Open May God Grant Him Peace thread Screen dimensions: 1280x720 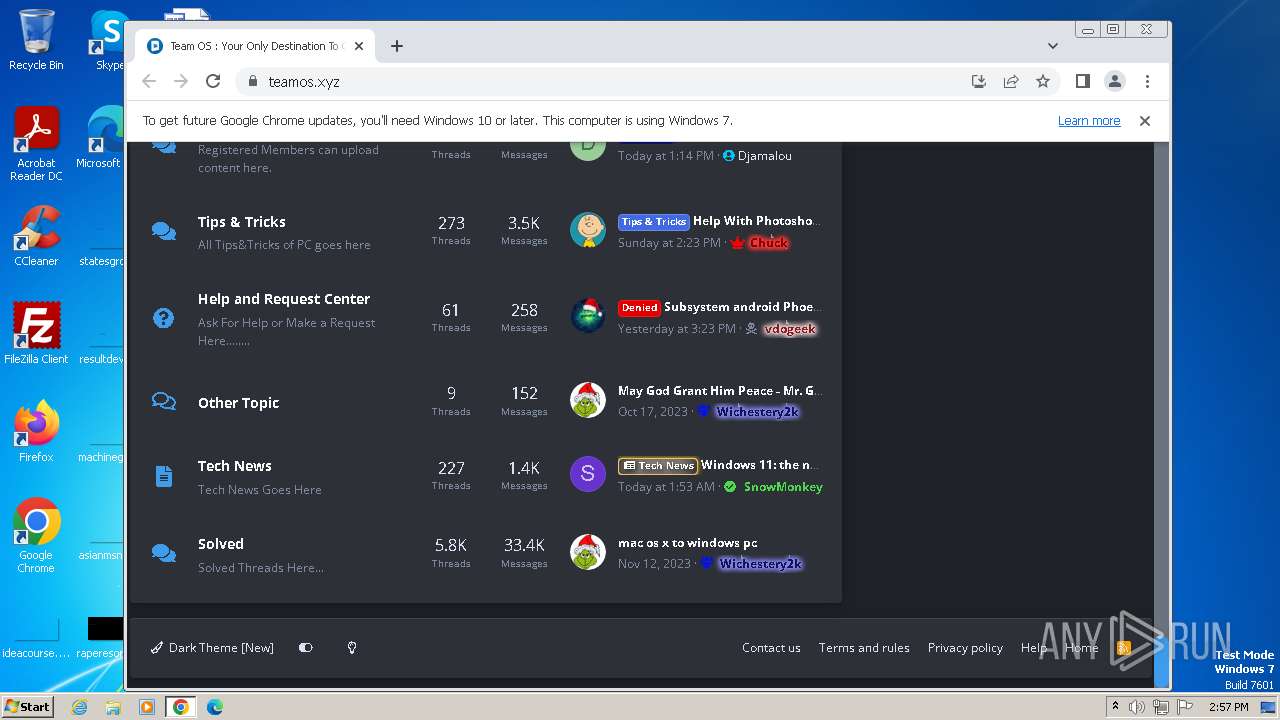[x=719, y=391]
